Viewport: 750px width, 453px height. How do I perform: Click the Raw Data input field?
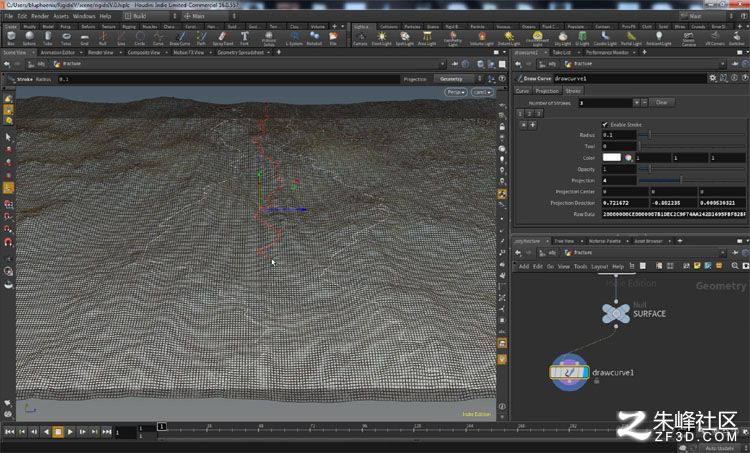(673, 214)
